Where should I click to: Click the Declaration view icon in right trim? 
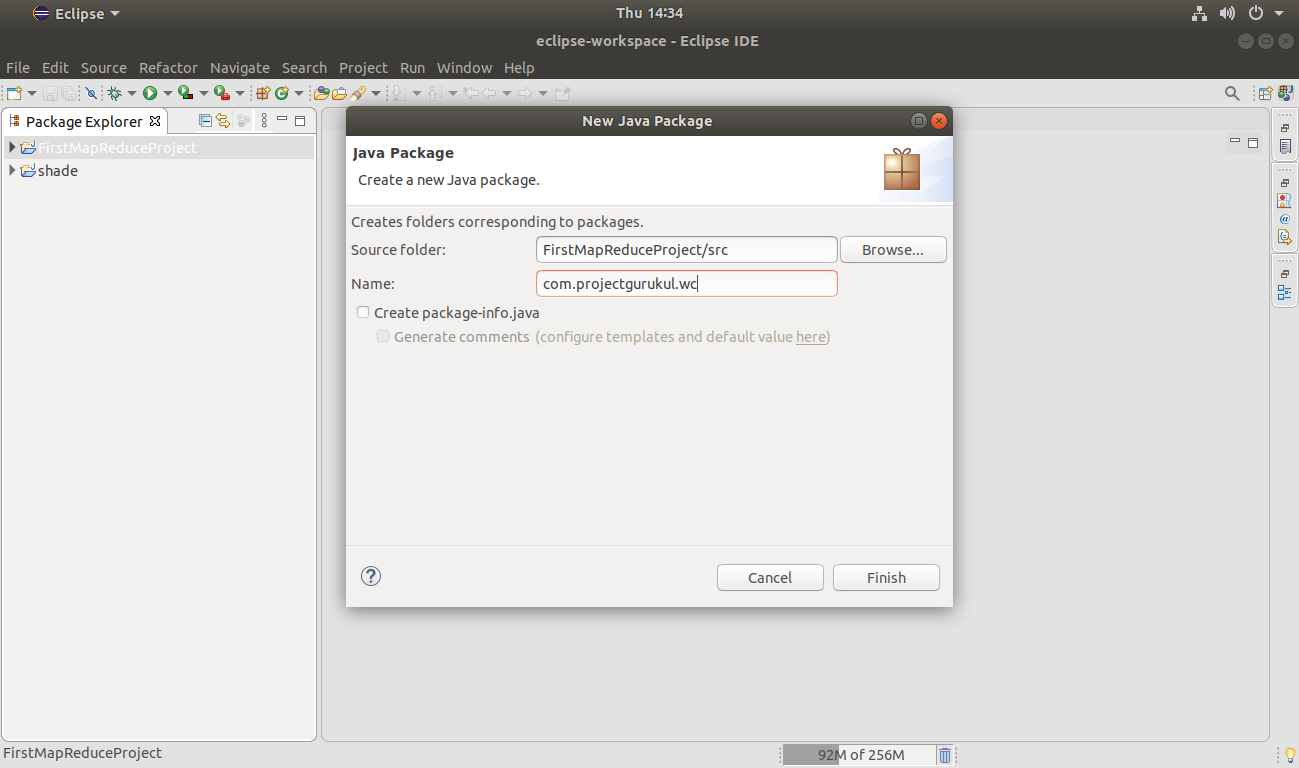coord(1285,237)
